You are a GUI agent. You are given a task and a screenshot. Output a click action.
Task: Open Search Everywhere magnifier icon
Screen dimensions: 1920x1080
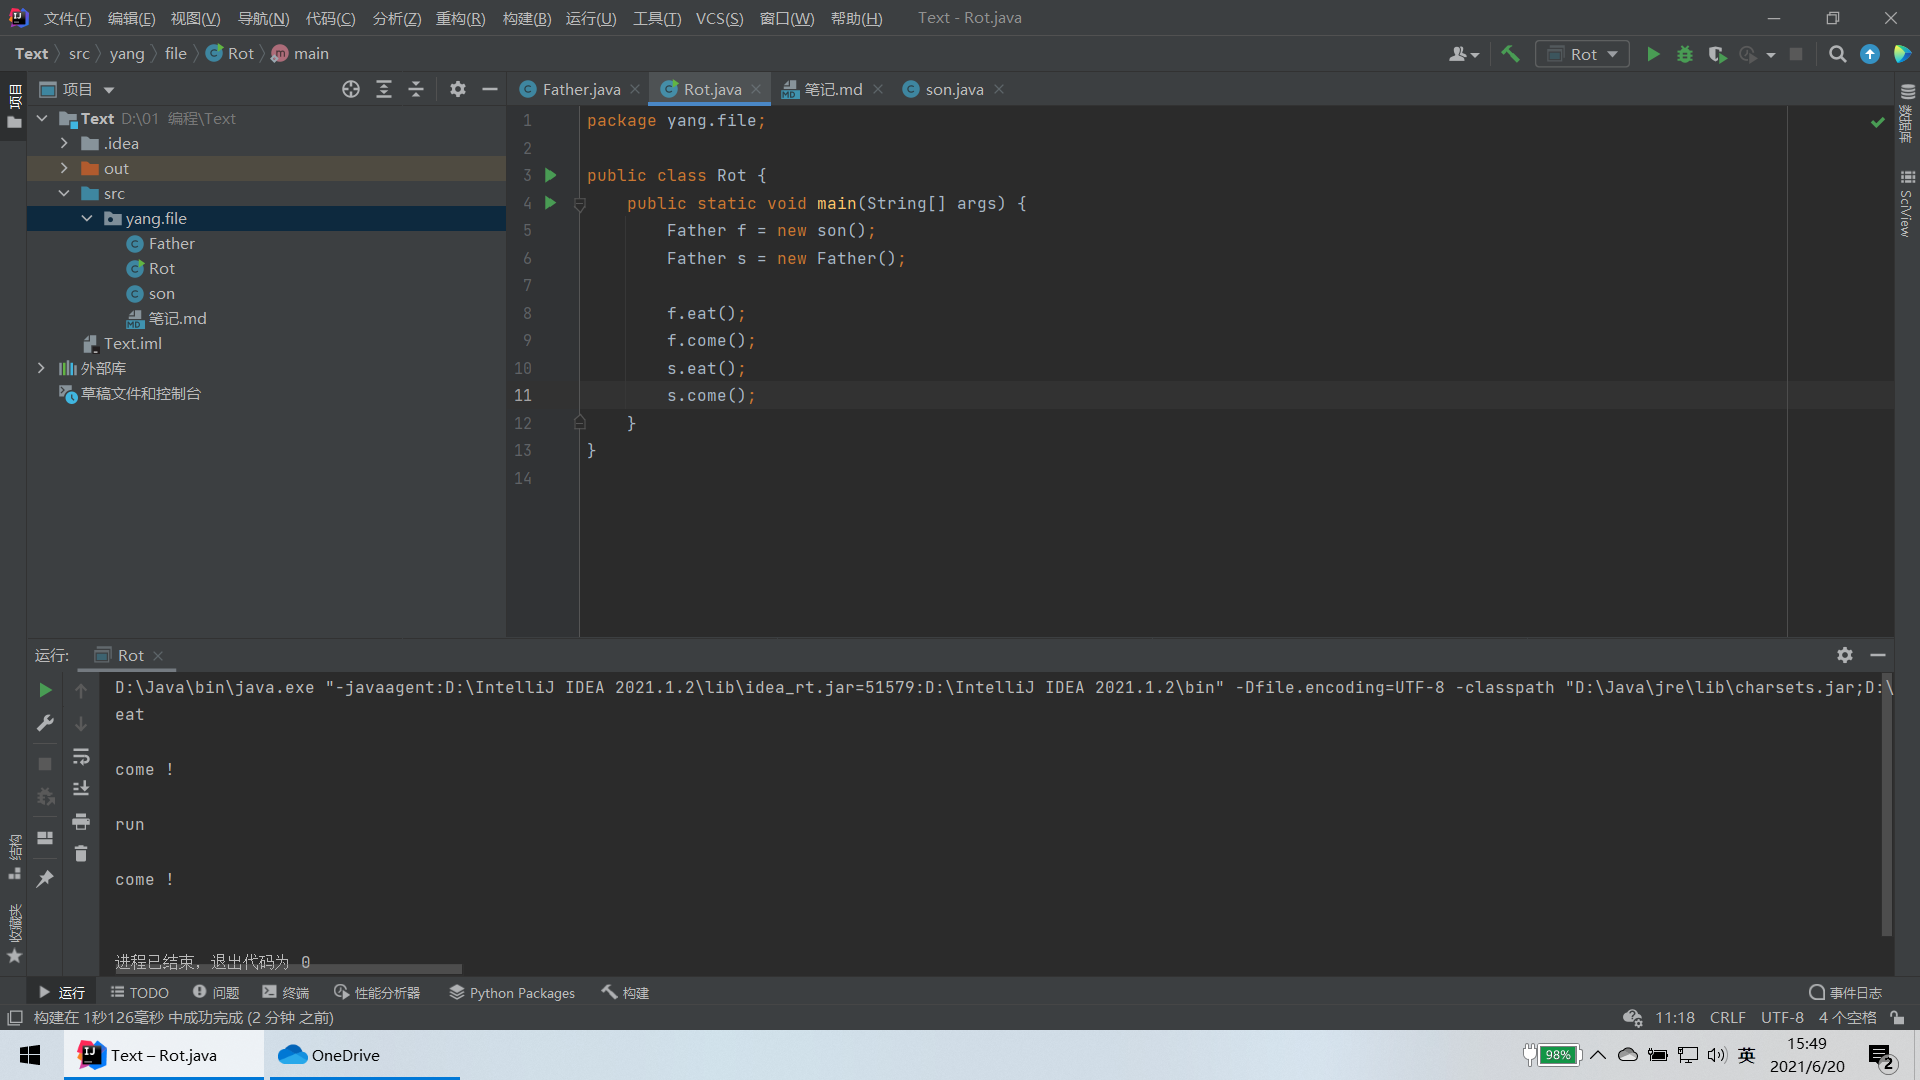pyautogui.click(x=1837, y=54)
